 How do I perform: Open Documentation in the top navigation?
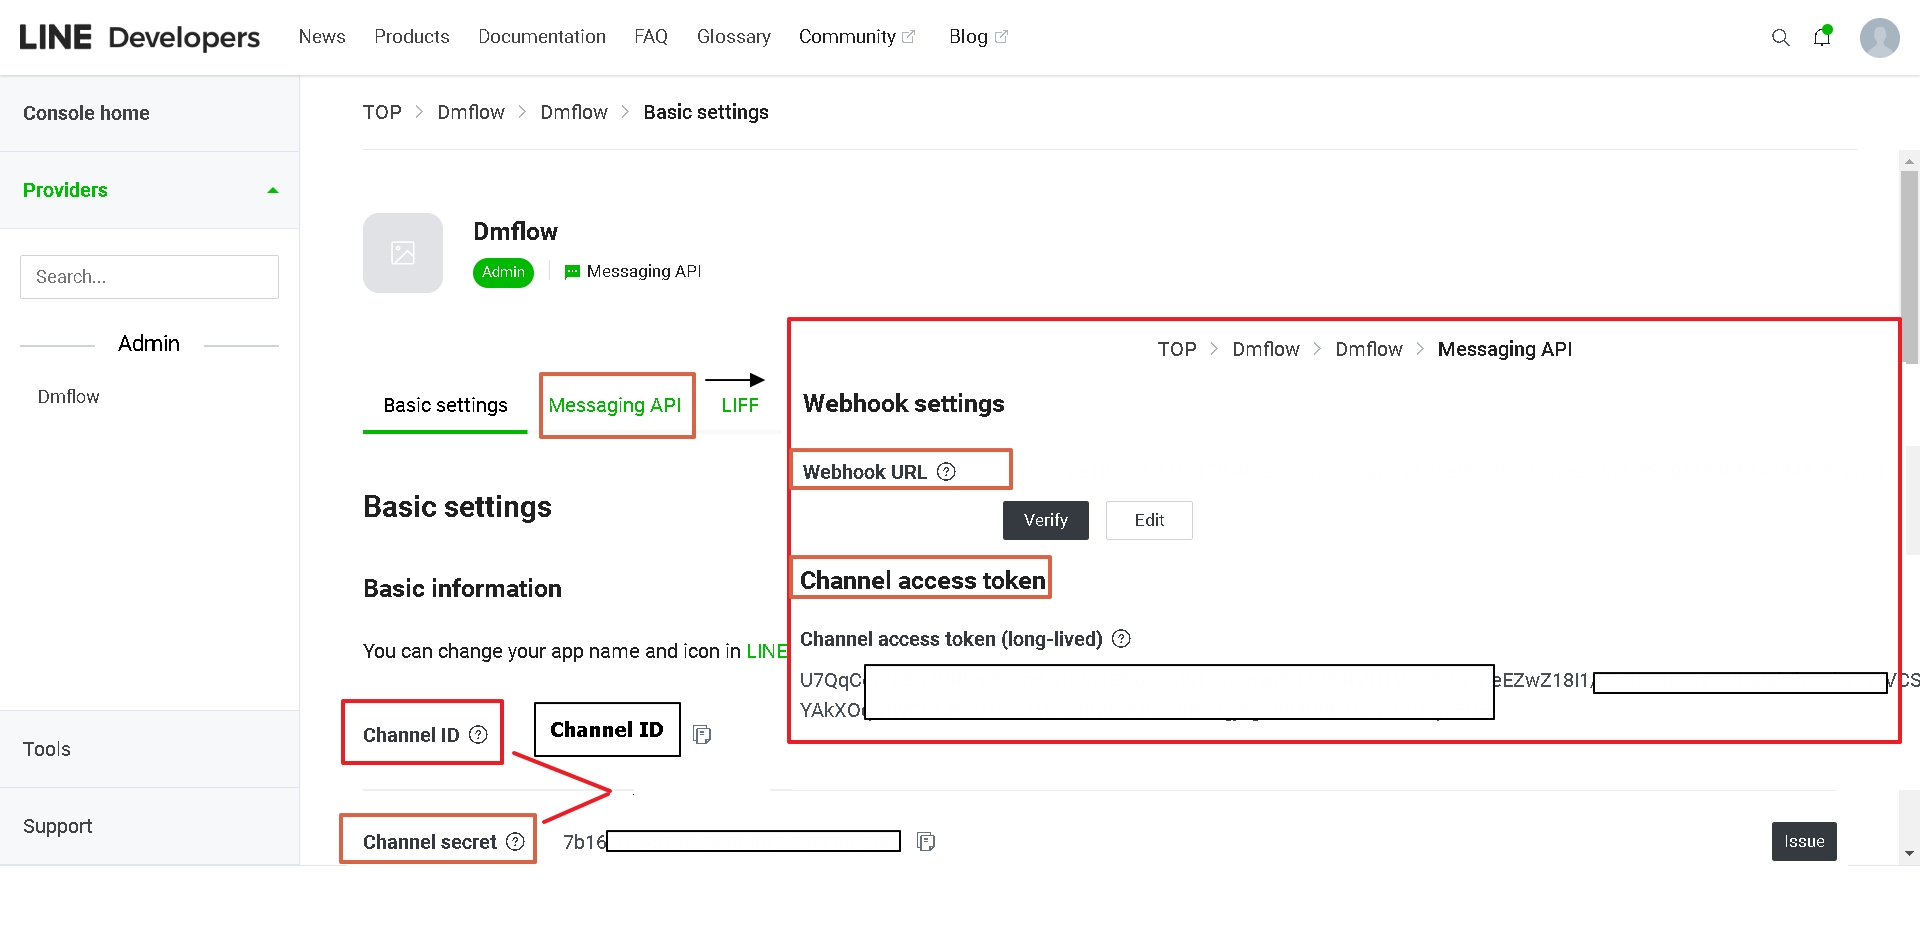(542, 37)
